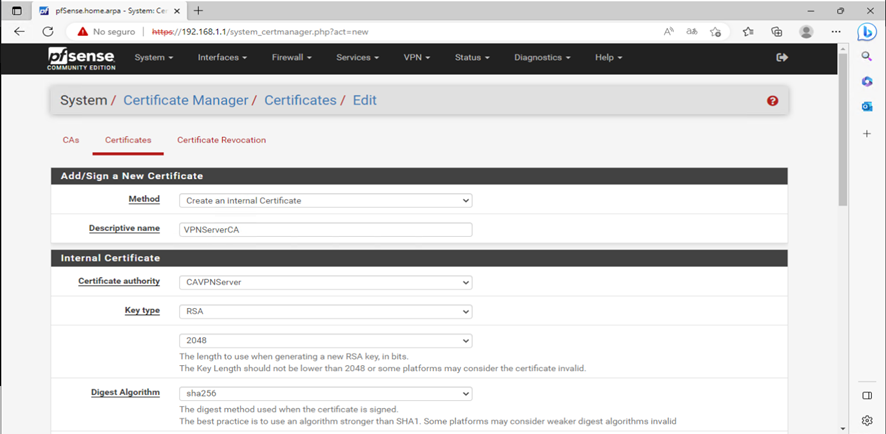
Task: Open the Microsoft 365 sidebar icon
Action: 867,81
